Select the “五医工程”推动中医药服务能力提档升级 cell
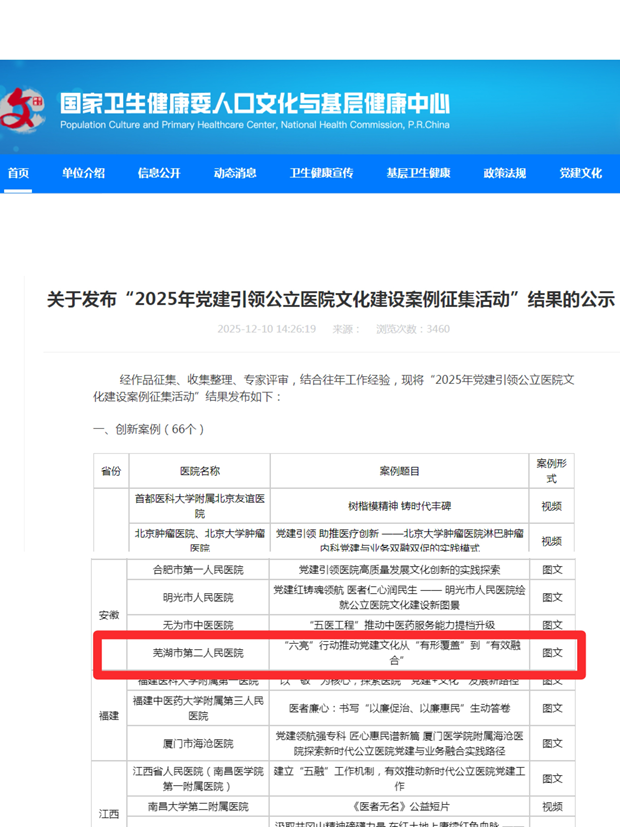The width and height of the screenshot is (620, 827). [400, 624]
